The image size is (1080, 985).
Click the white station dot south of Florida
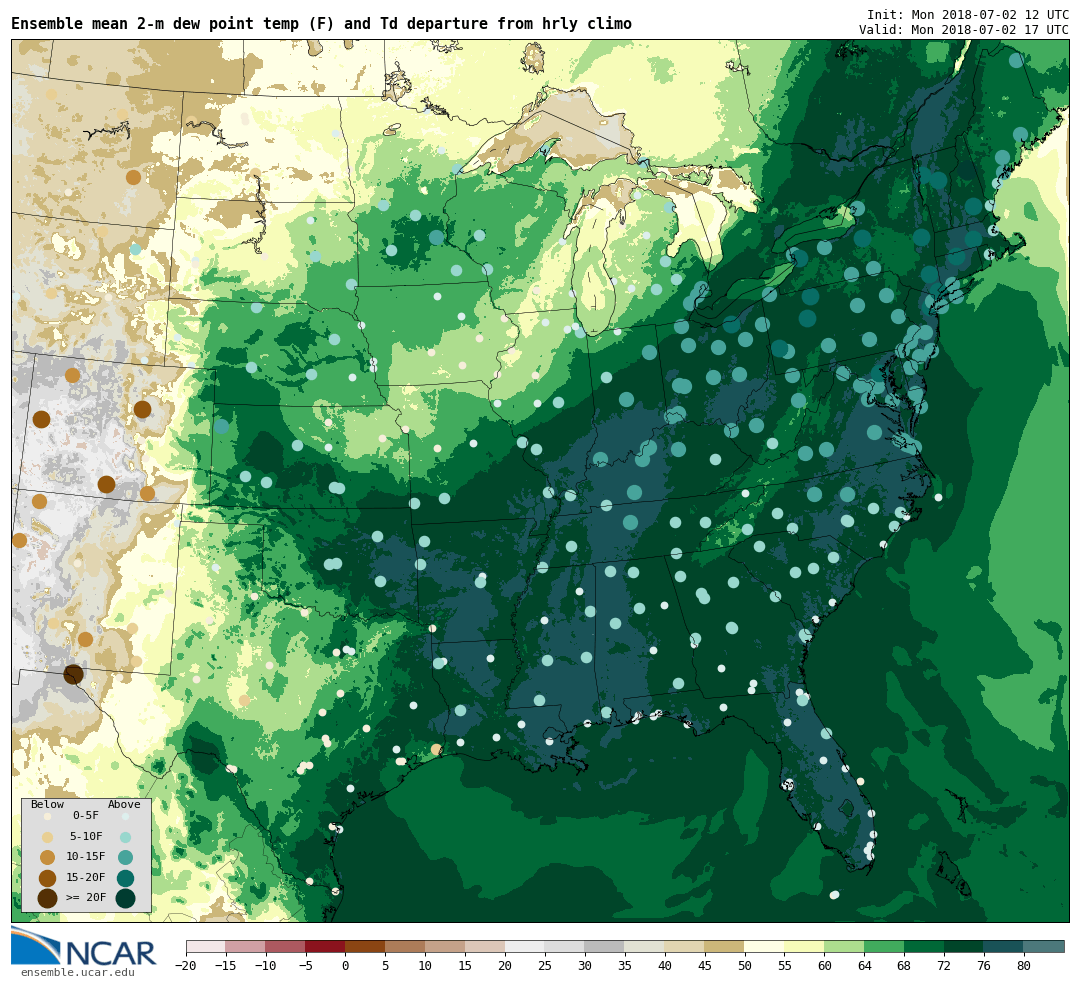[835, 895]
